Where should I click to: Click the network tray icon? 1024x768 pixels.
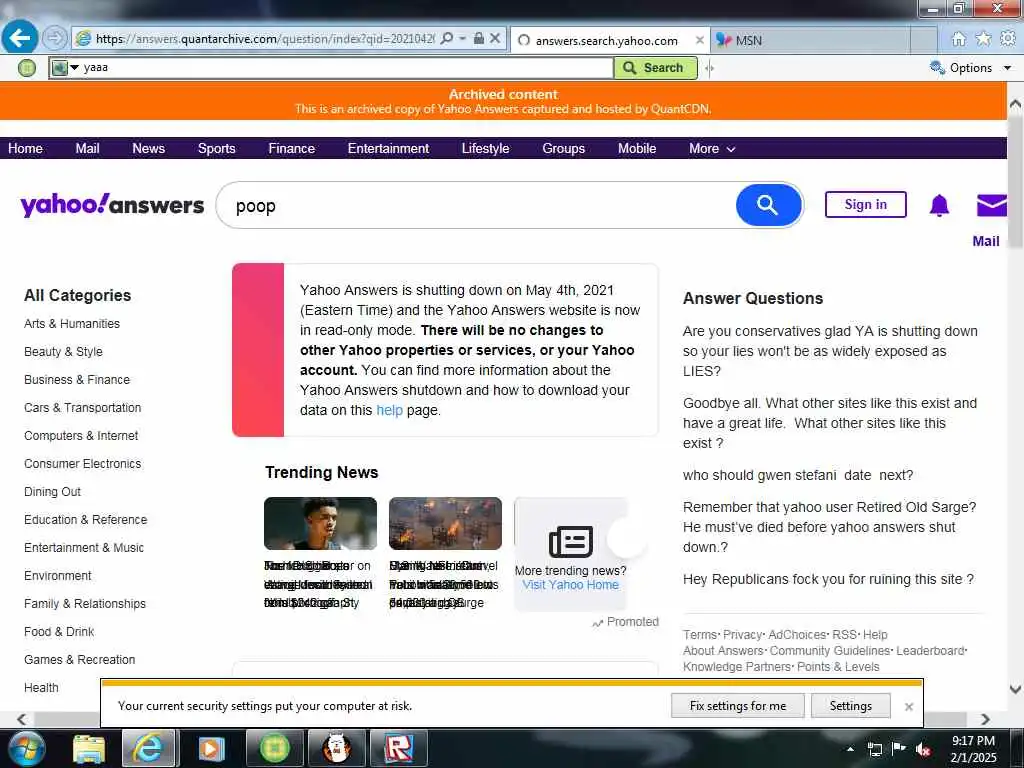875,750
